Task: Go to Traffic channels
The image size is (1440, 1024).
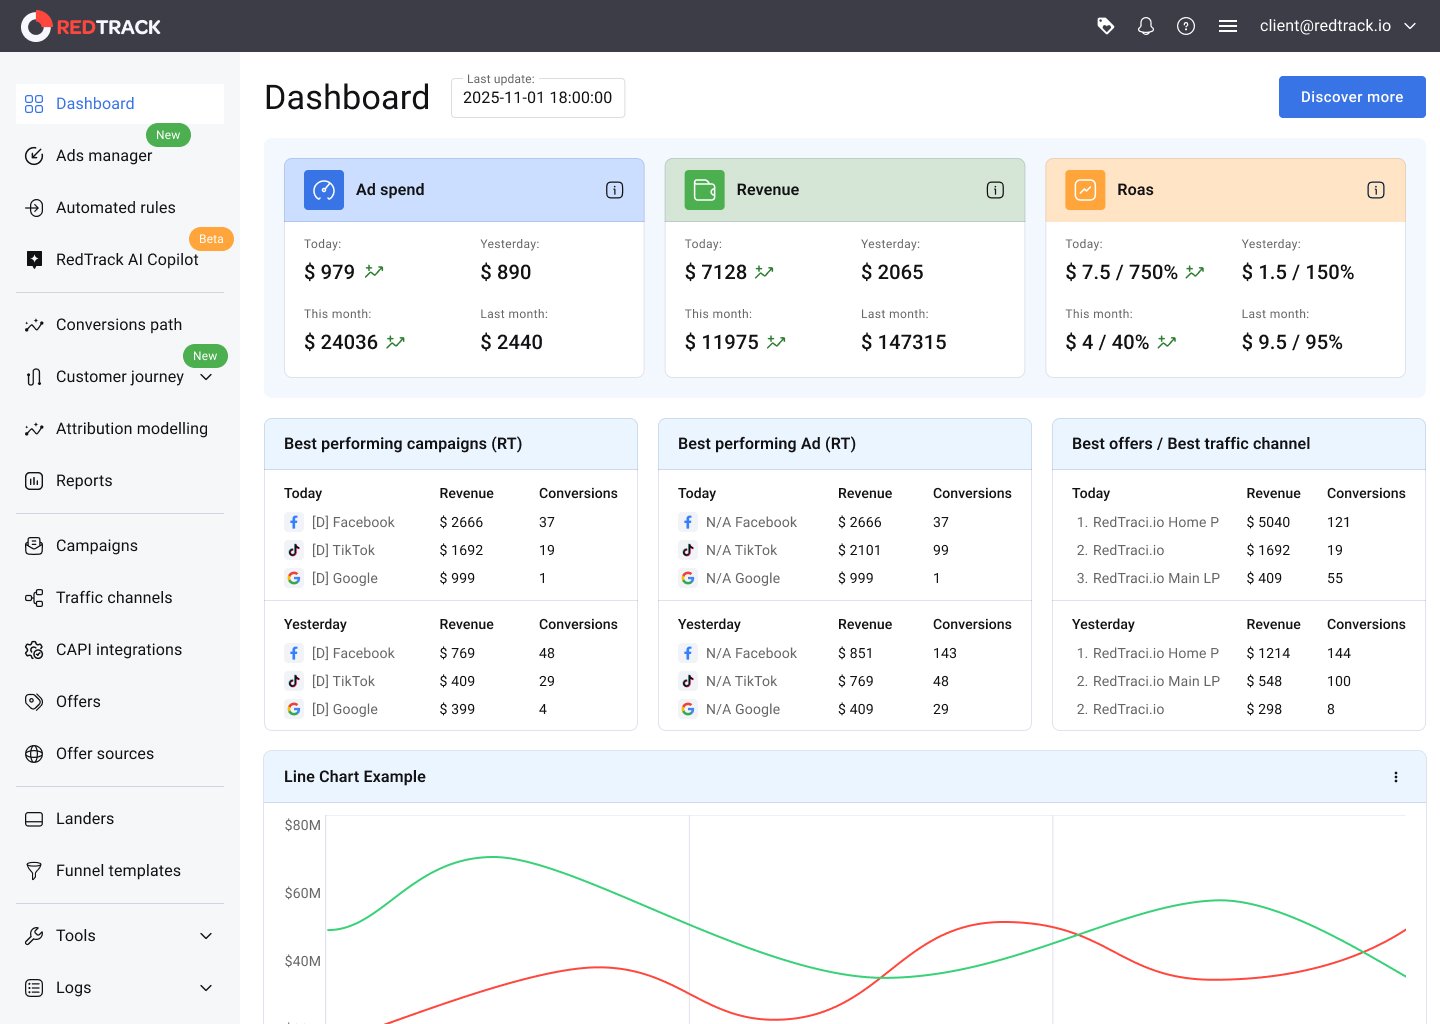Action: (120, 598)
